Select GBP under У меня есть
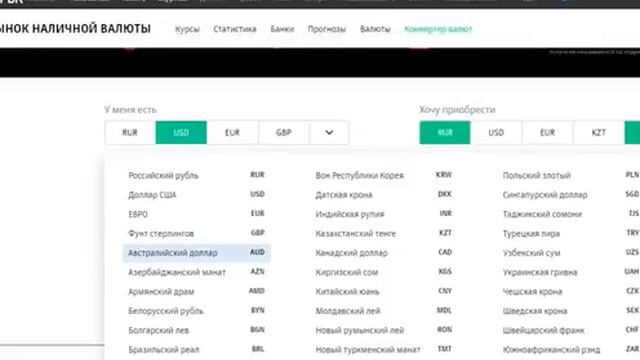This screenshot has height=360, width=640. point(284,133)
